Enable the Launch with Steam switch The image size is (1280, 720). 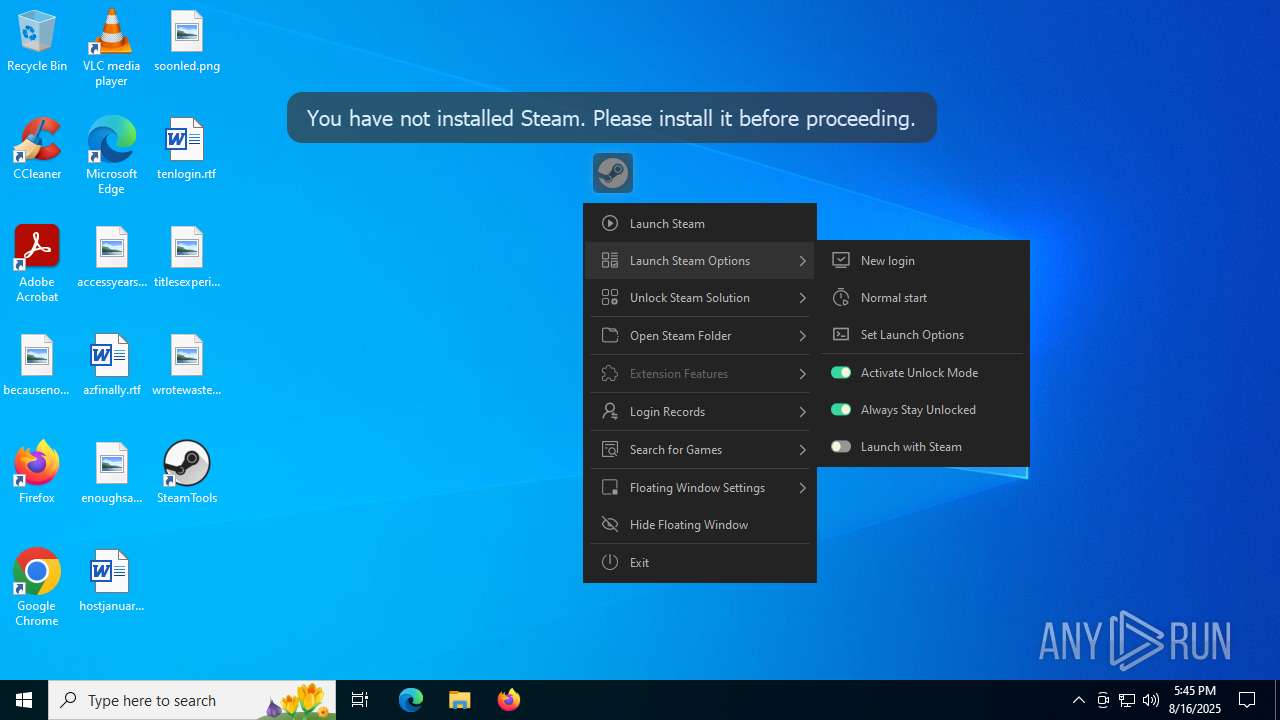tap(841, 446)
